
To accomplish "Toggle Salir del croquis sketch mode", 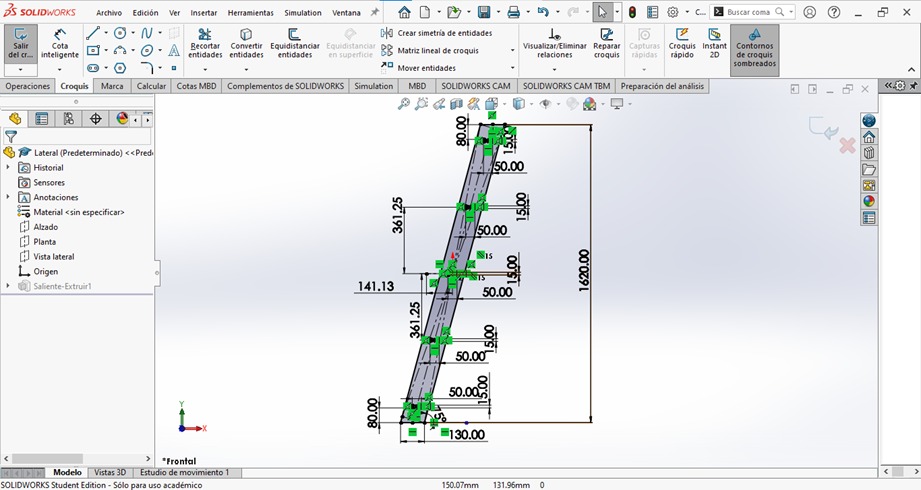I will (x=21, y=43).
